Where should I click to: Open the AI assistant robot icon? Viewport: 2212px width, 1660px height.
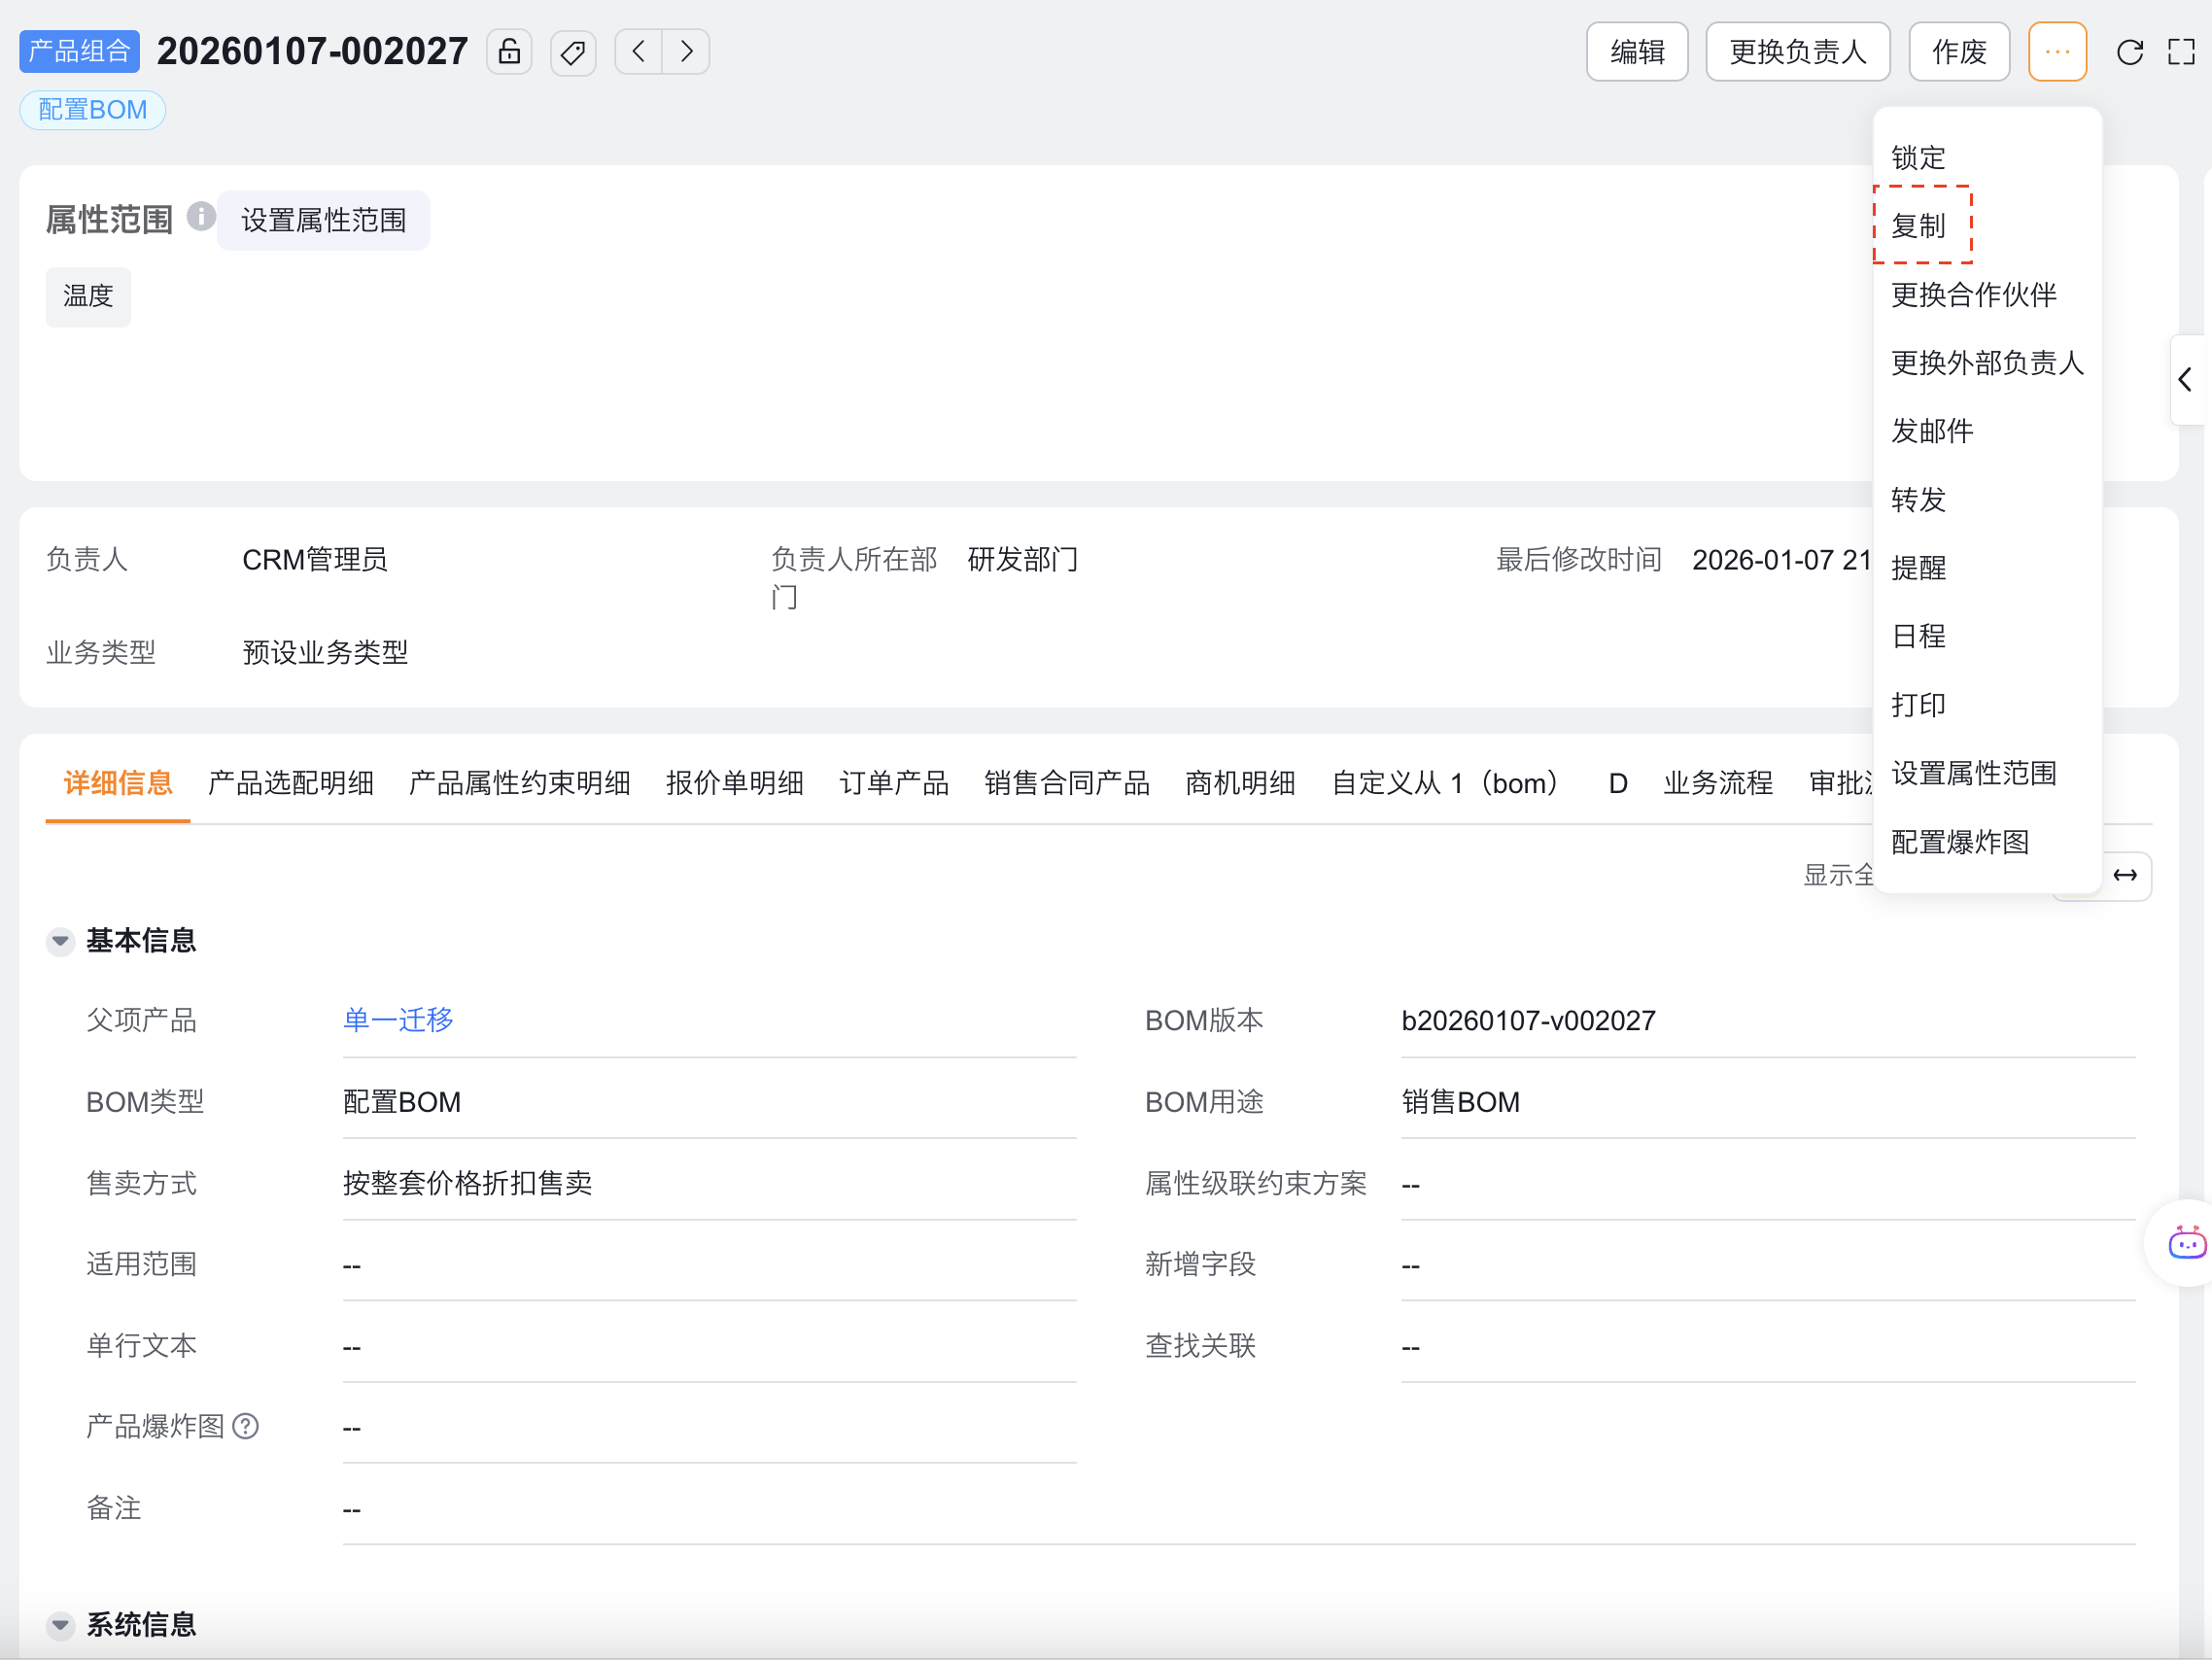point(2186,1243)
